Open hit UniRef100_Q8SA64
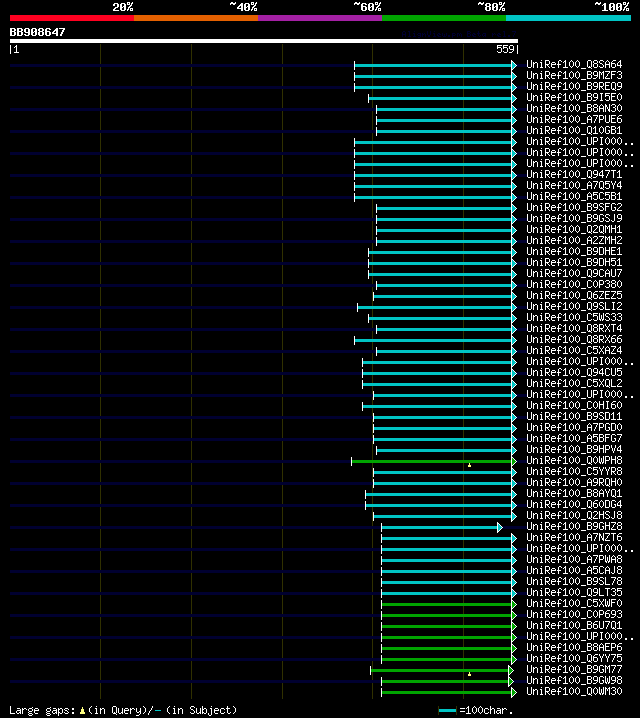 click(x=574, y=65)
